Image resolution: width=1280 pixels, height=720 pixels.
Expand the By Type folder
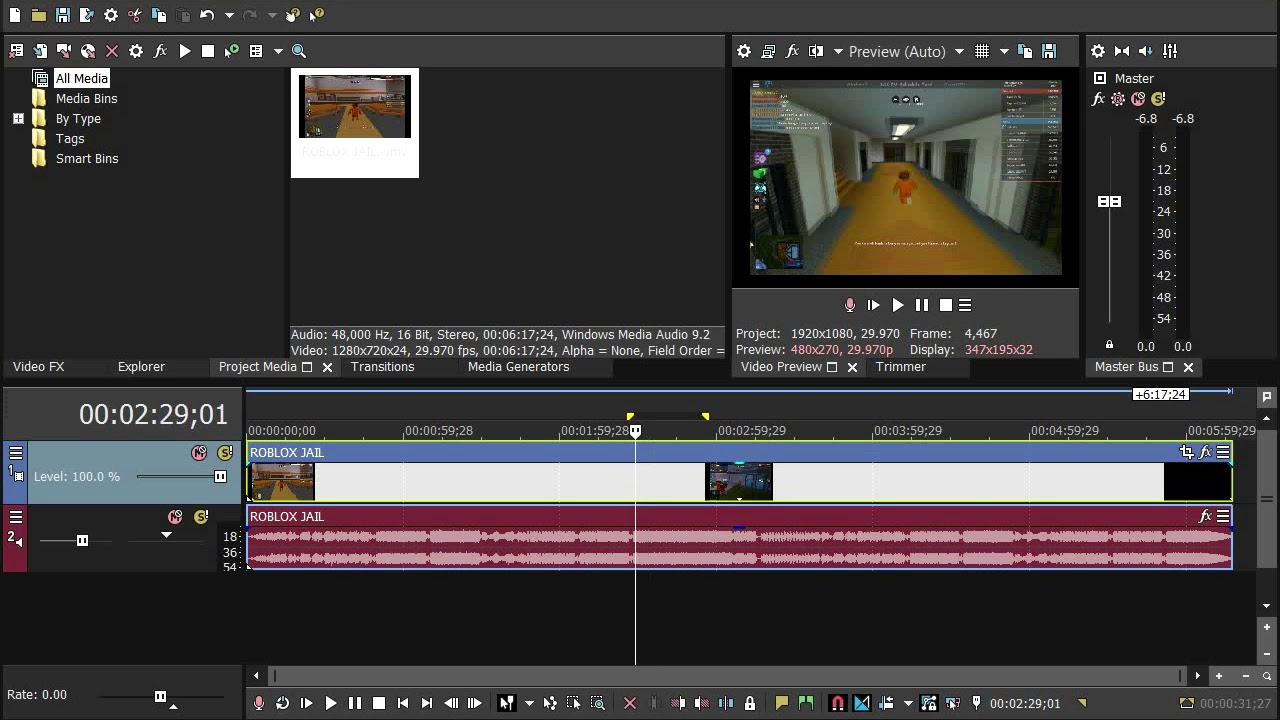[18, 118]
